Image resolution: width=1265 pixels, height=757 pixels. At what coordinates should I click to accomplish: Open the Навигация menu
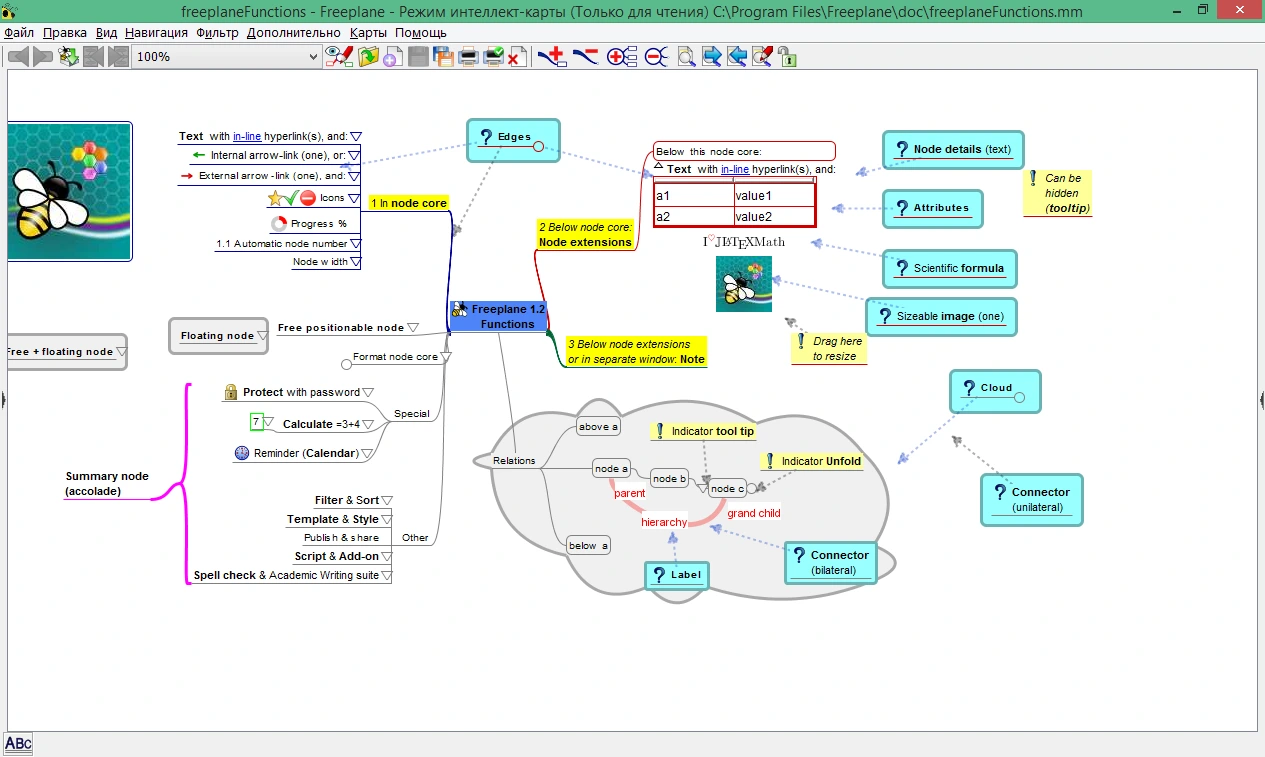pyautogui.click(x=157, y=32)
